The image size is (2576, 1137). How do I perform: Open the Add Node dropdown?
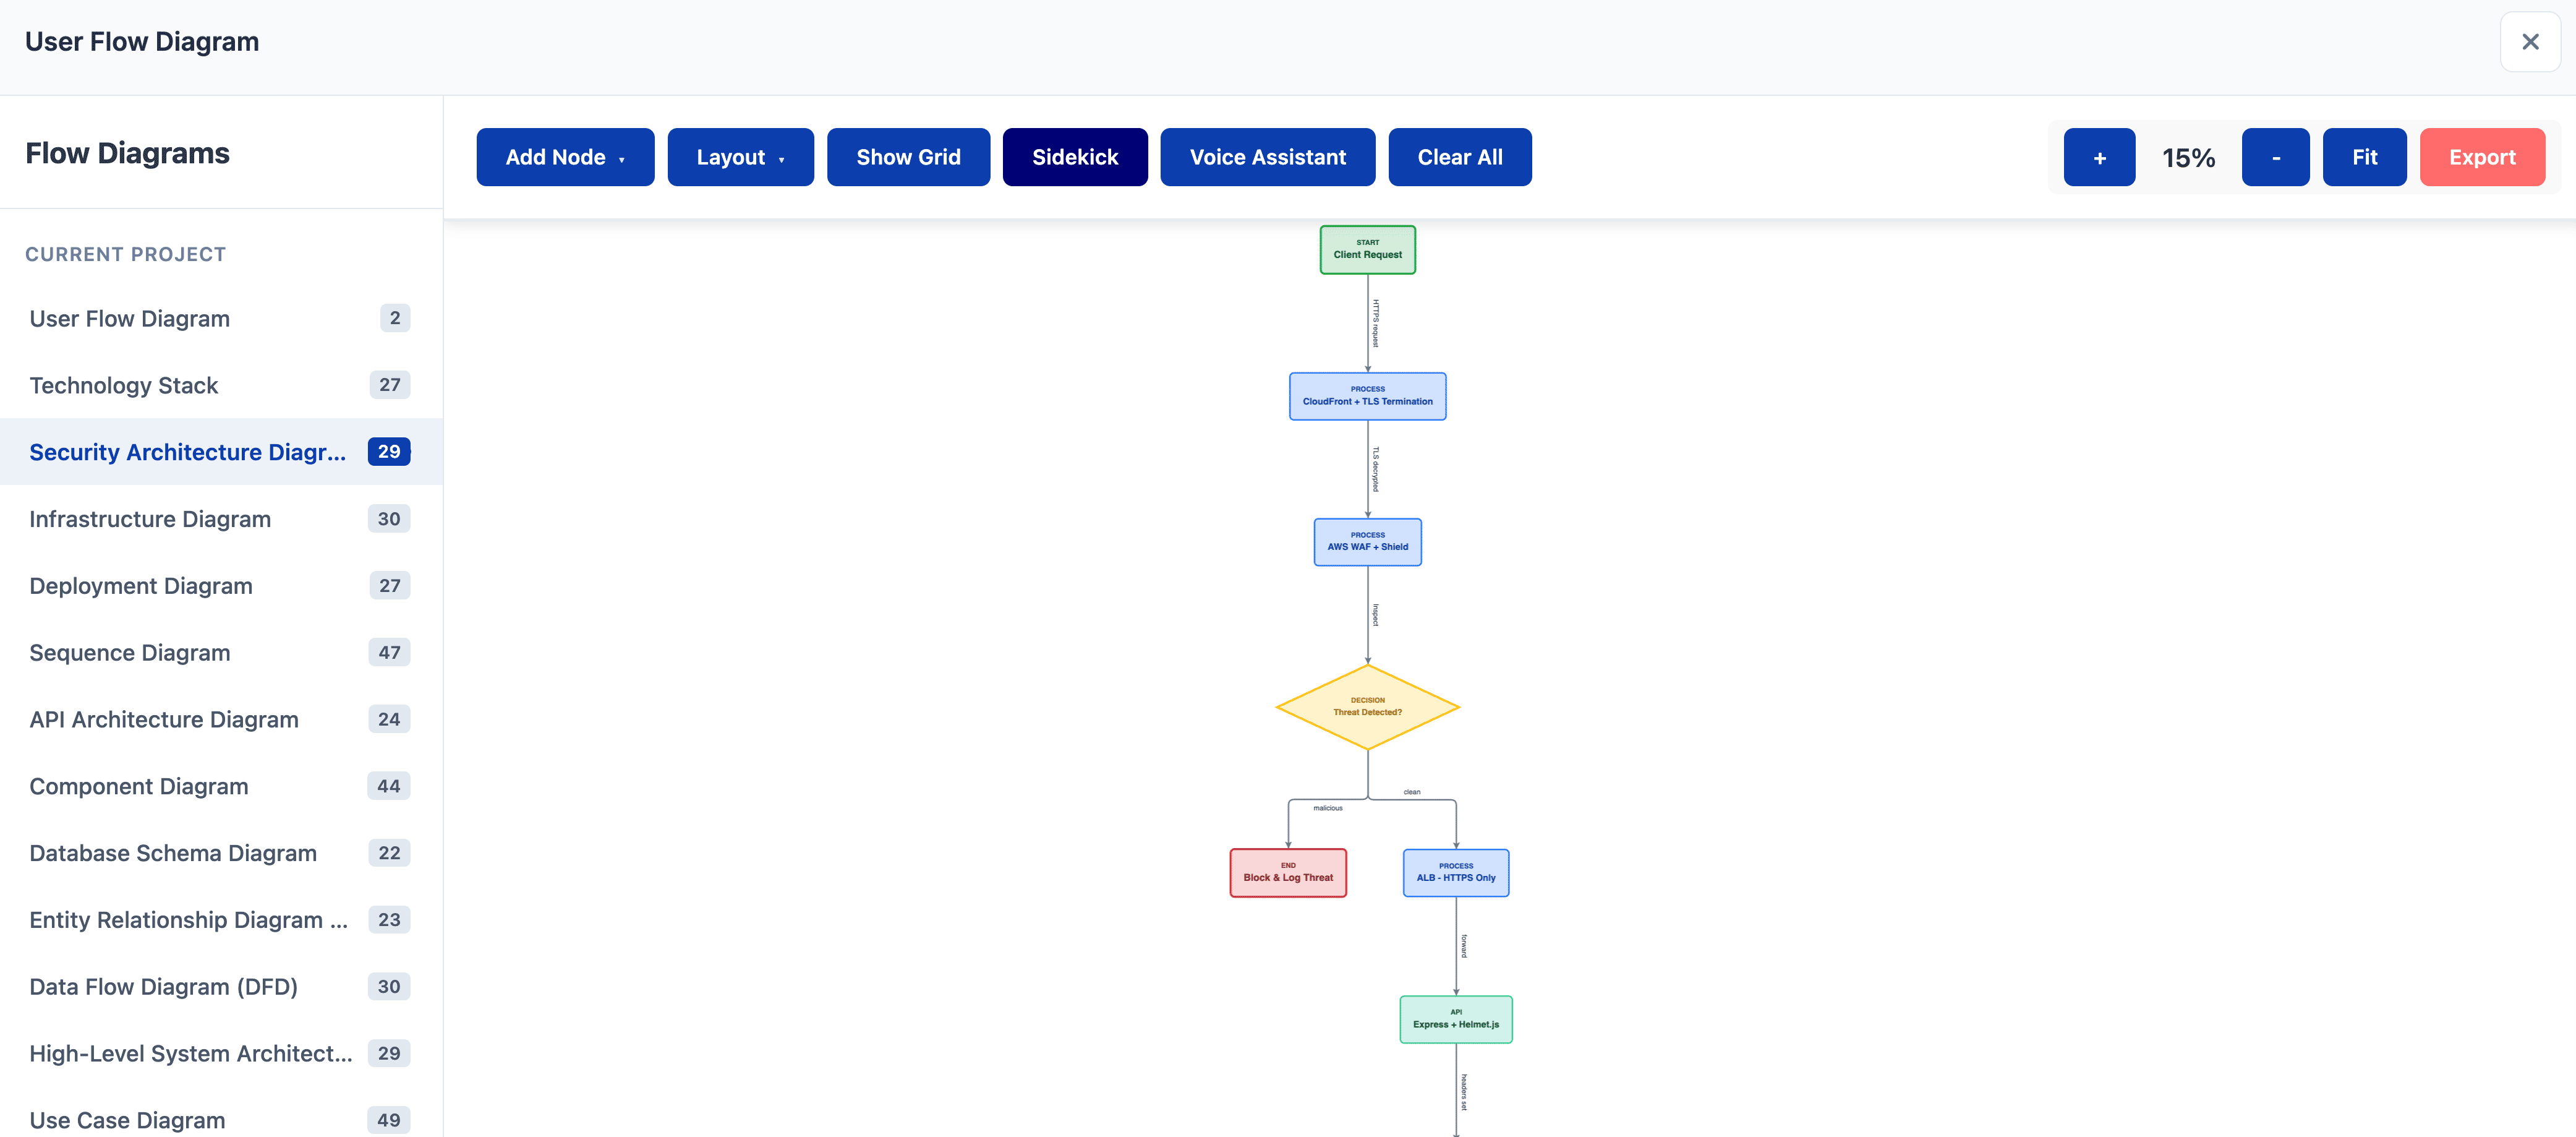tap(565, 157)
